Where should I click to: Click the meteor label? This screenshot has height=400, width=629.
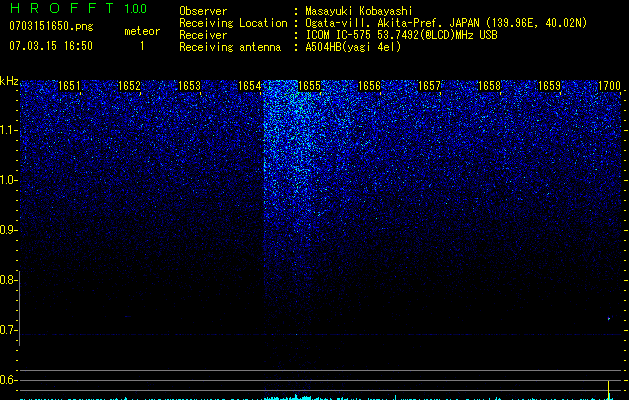pos(142,31)
